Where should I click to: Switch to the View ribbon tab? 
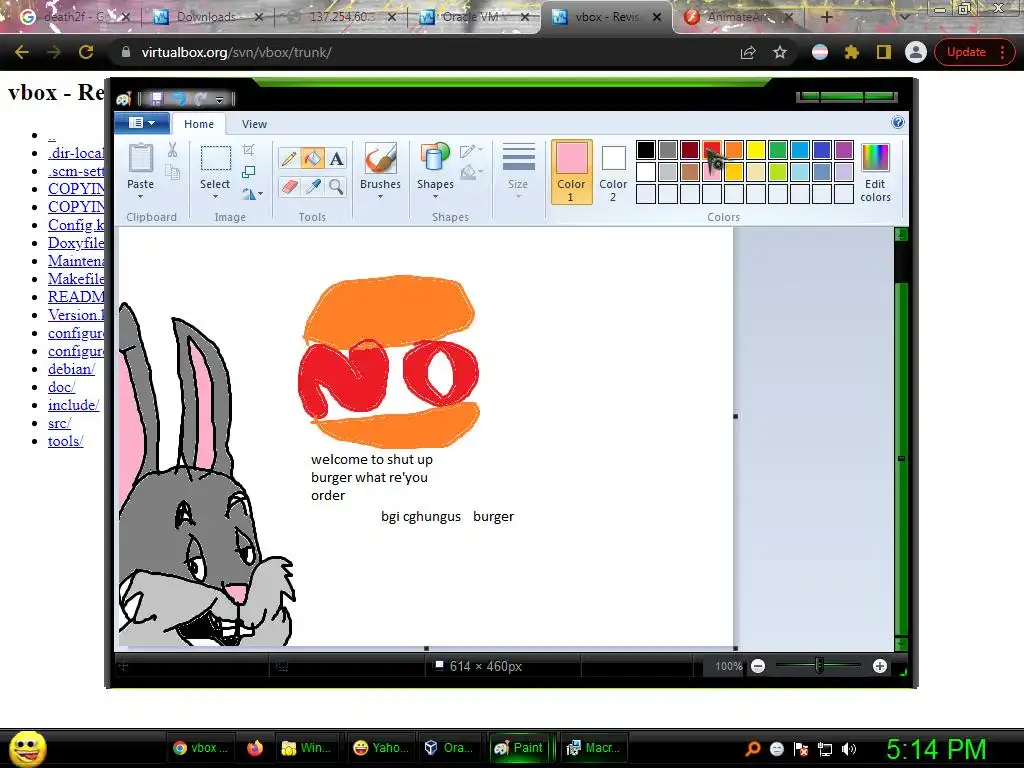(254, 124)
